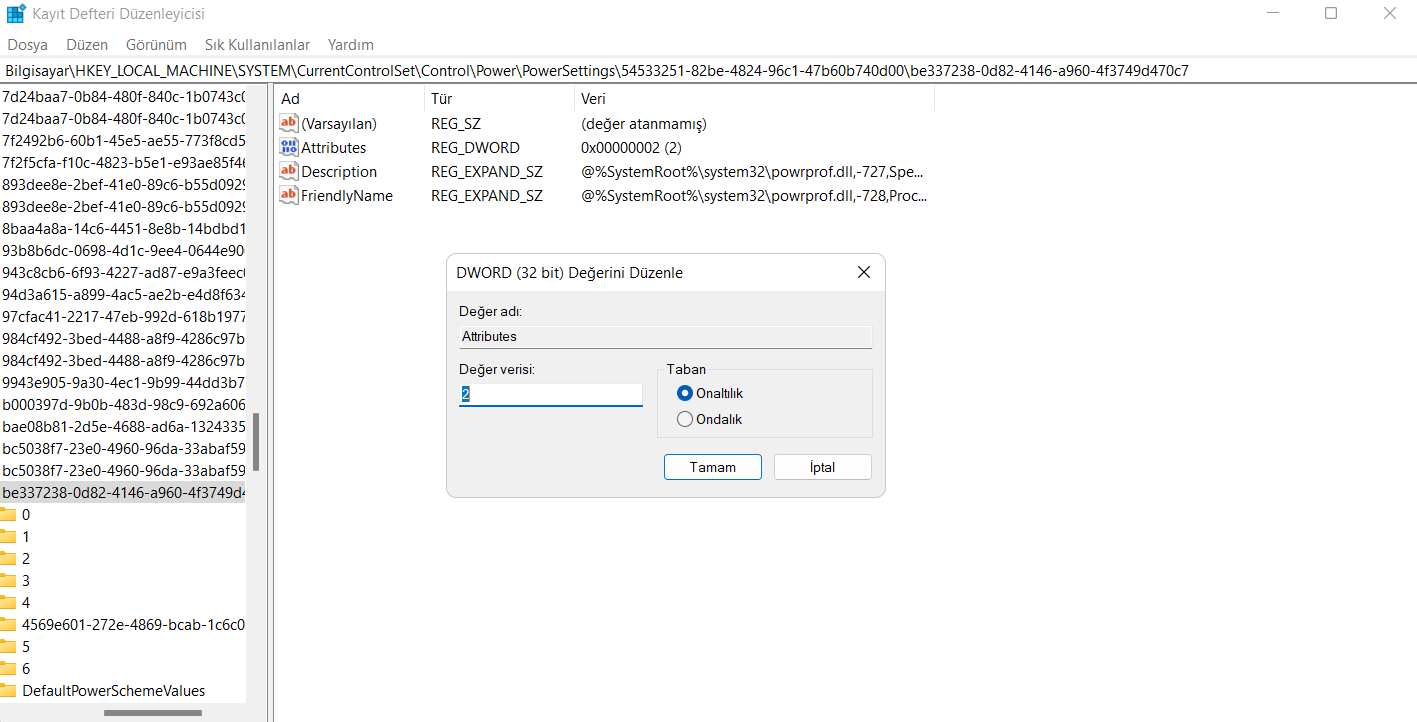Image resolution: width=1417 pixels, height=722 pixels.
Task: Click the REG_EXPAND_SZ type of Description row
Action: coord(487,172)
